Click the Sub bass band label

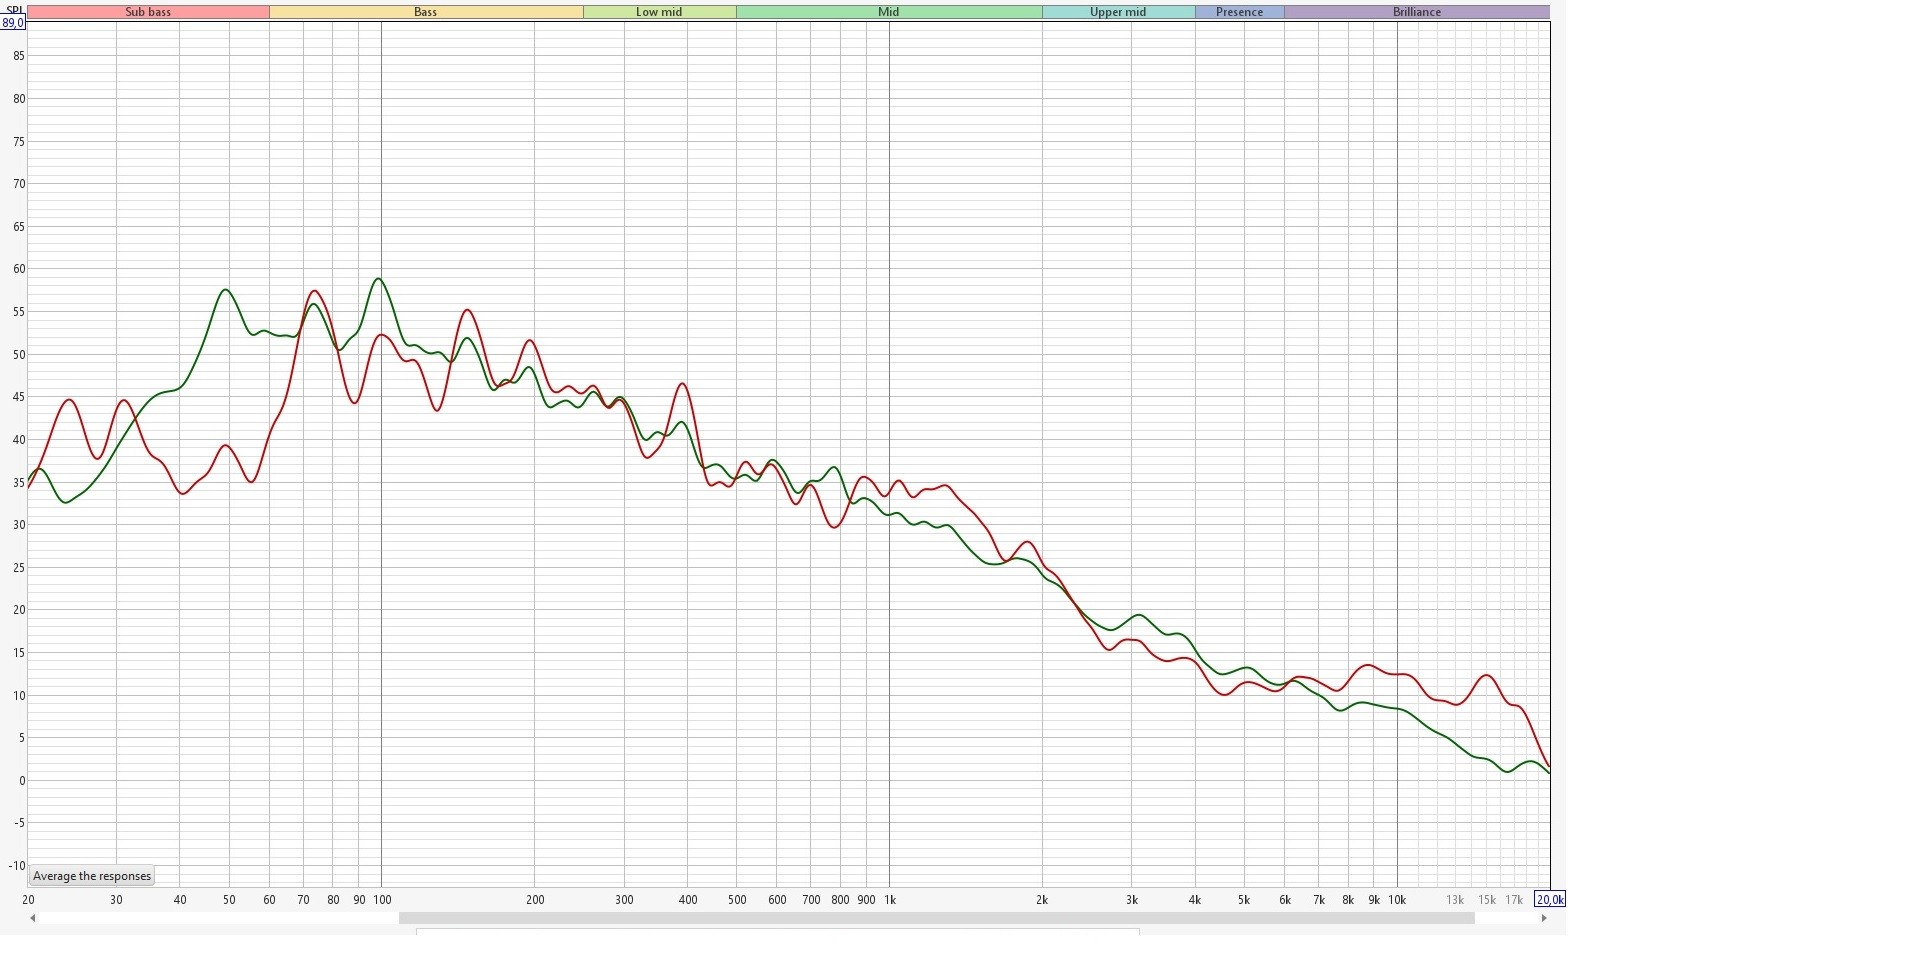pos(148,12)
